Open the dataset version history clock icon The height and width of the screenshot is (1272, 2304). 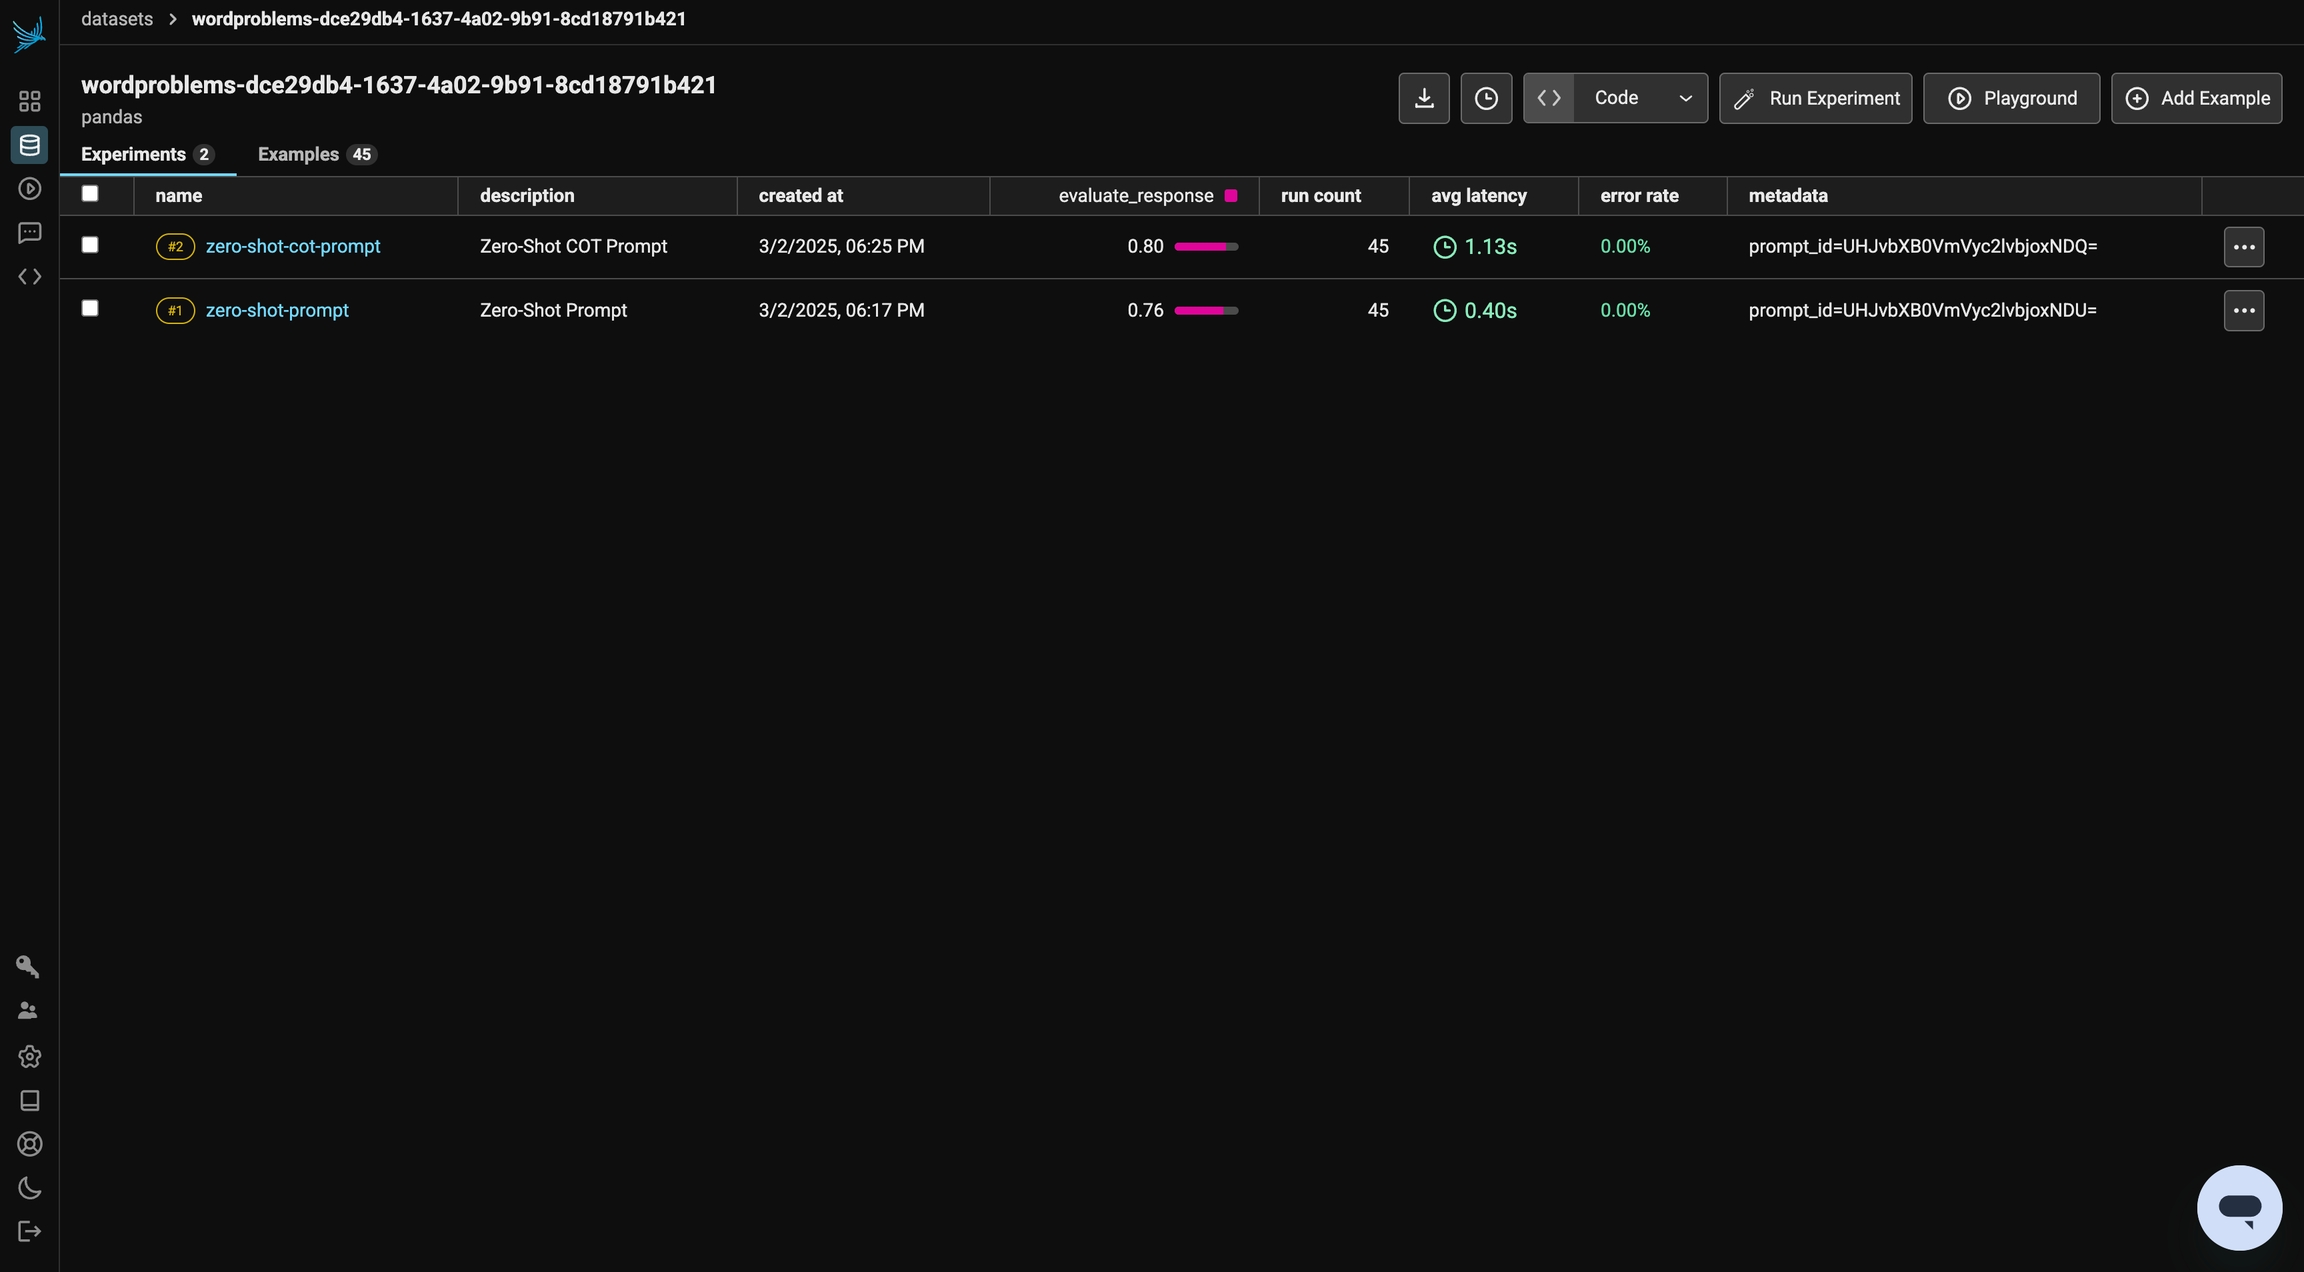[1485, 98]
